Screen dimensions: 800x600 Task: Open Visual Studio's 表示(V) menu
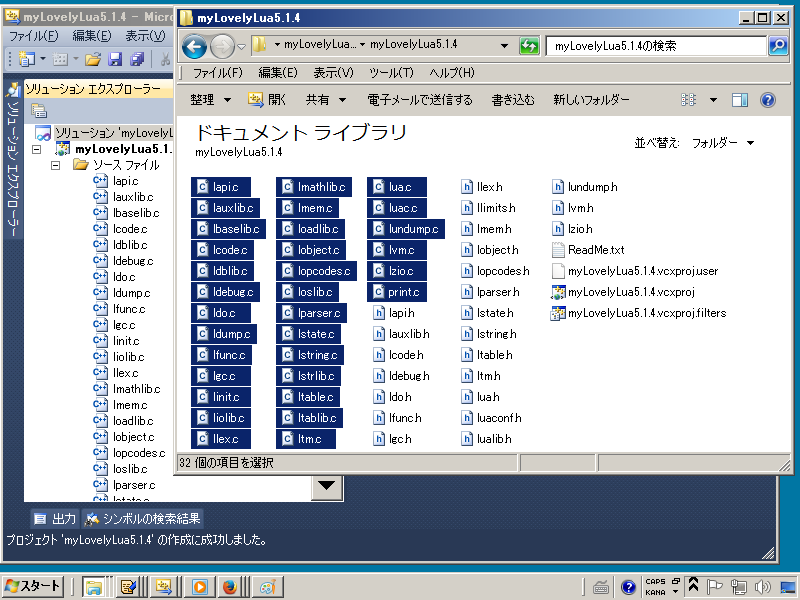coord(145,36)
